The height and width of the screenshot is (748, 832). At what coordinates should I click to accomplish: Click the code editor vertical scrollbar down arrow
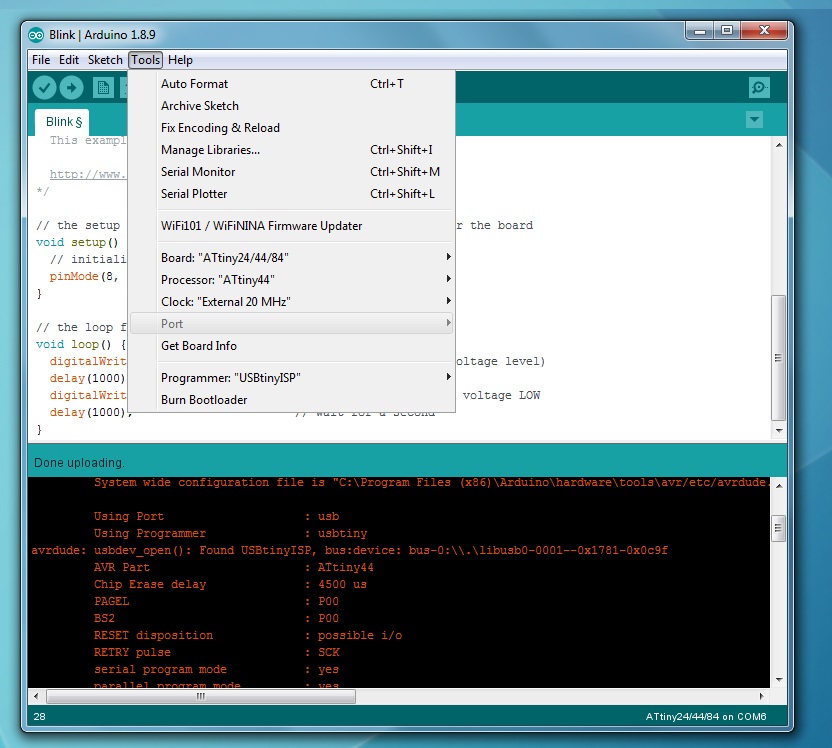click(x=779, y=429)
